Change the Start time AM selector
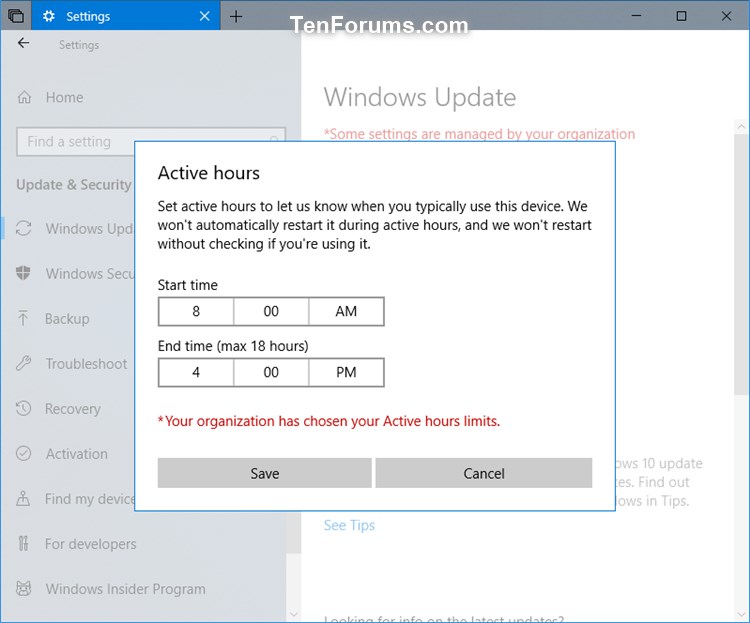This screenshot has height=623, width=750. coord(346,312)
